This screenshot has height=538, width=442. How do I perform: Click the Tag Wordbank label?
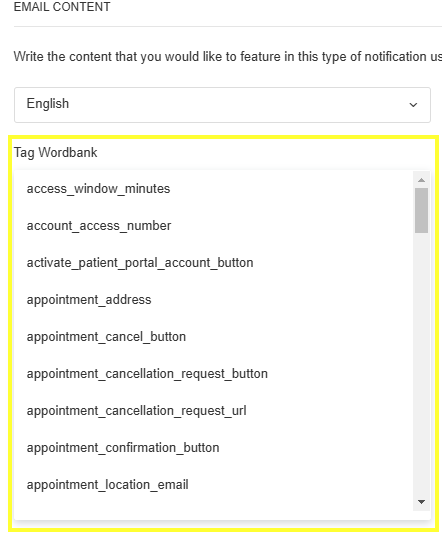click(55, 153)
